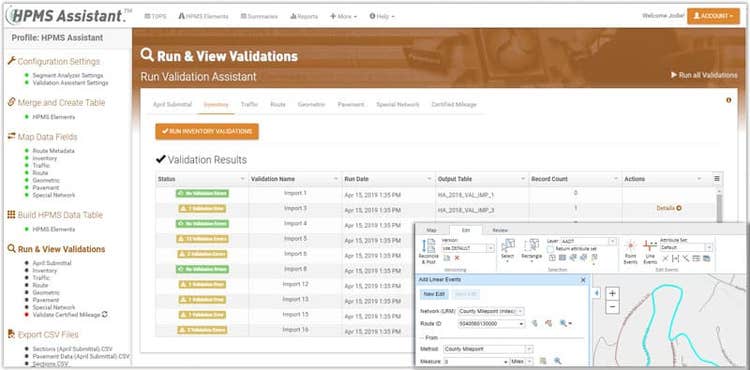The height and width of the screenshot is (370, 750).
Task: Open the Attribute Set dropdown
Action: coord(709,247)
